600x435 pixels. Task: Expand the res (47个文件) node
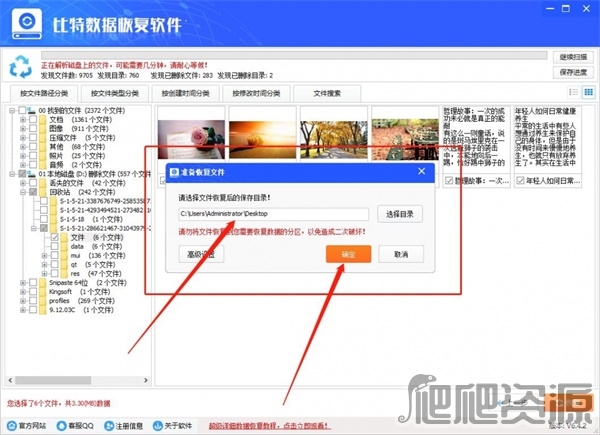(x=44, y=274)
